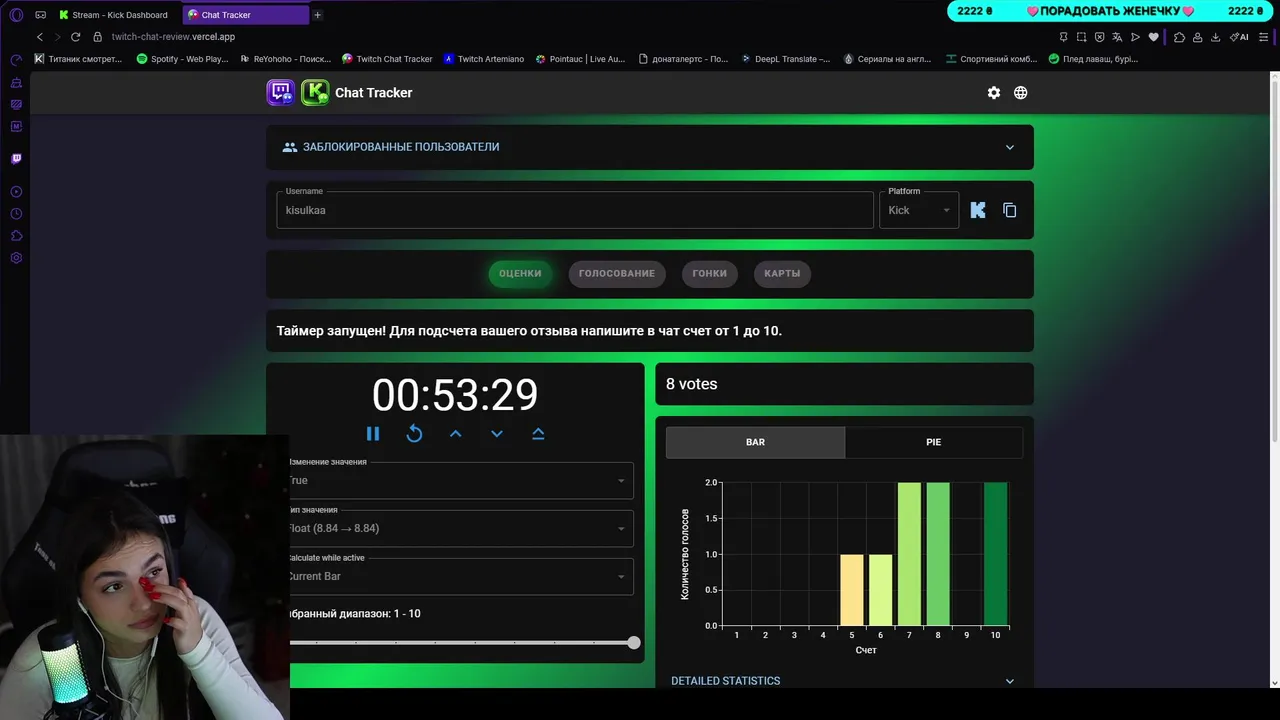
Task: Click the Kick connect icon beside Platform
Action: (x=978, y=210)
